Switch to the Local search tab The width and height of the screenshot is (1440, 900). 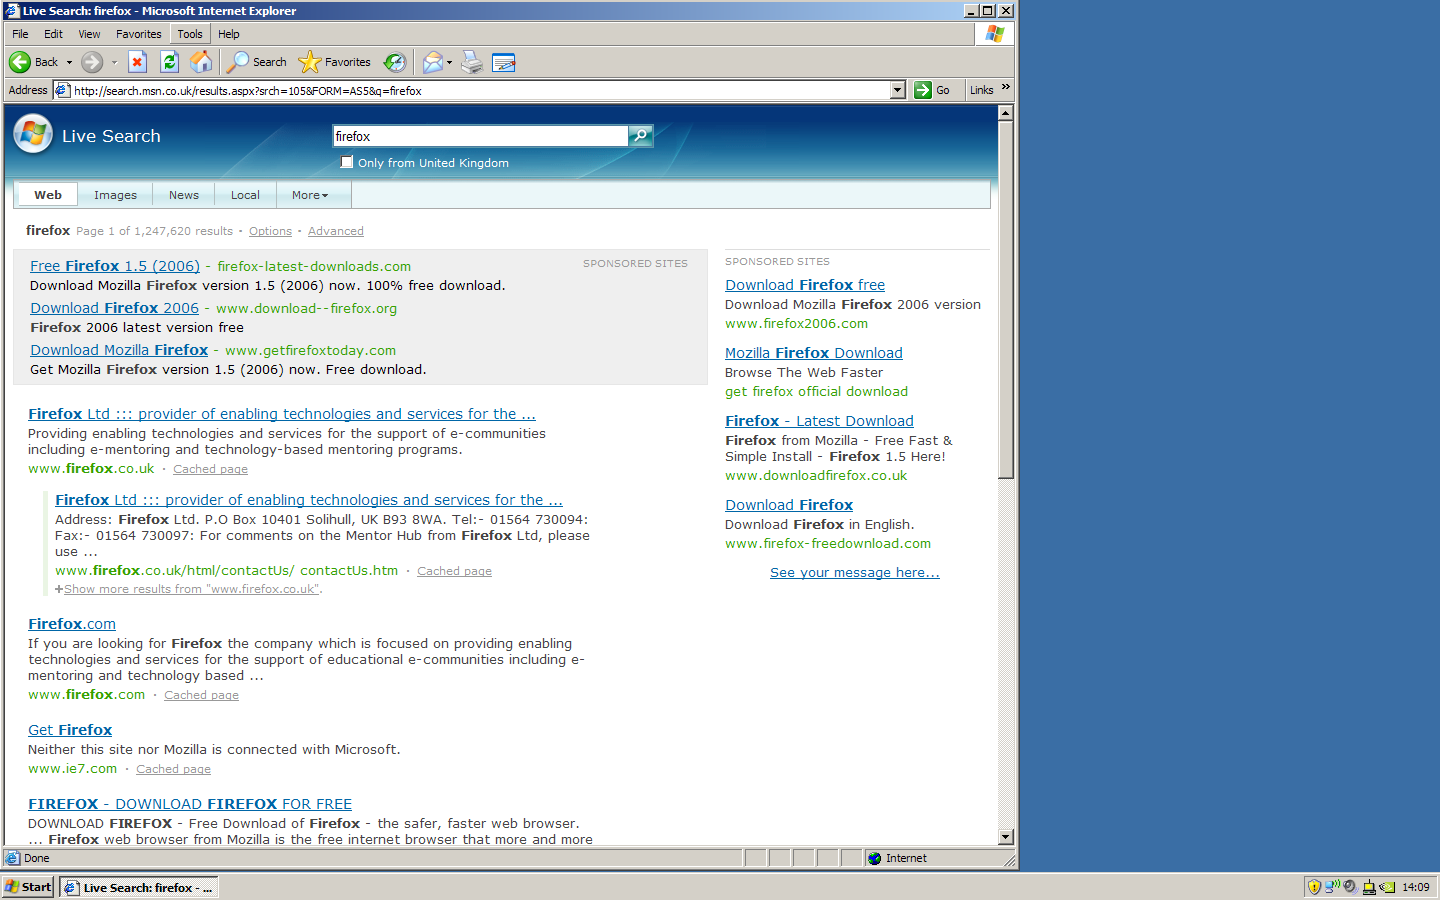[245, 195]
